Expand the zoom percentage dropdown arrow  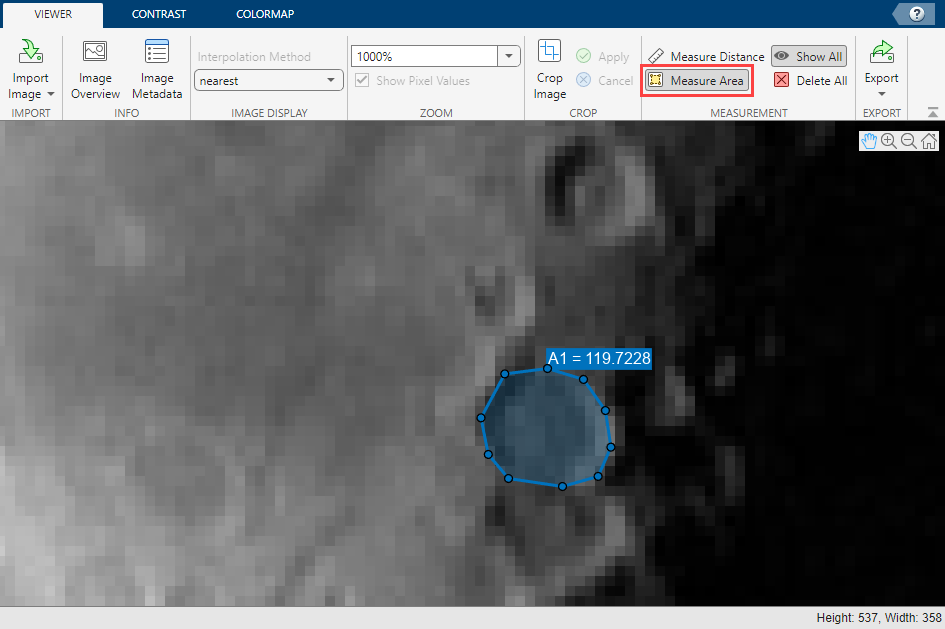click(x=509, y=57)
